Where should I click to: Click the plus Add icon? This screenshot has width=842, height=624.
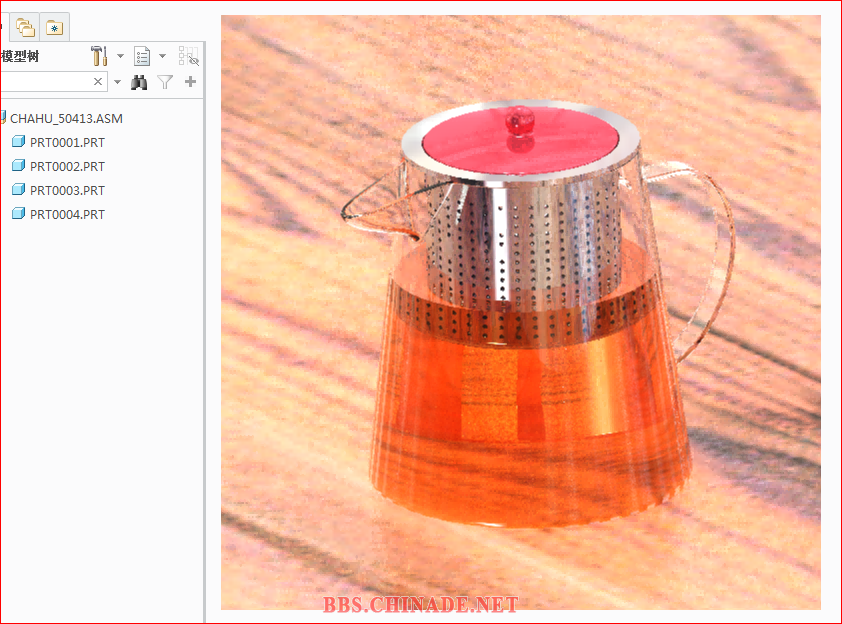(x=190, y=82)
